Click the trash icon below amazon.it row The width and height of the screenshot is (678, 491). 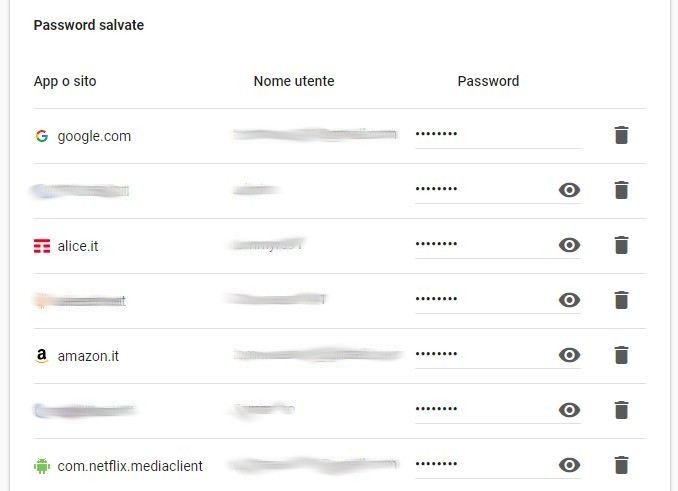point(621,410)
